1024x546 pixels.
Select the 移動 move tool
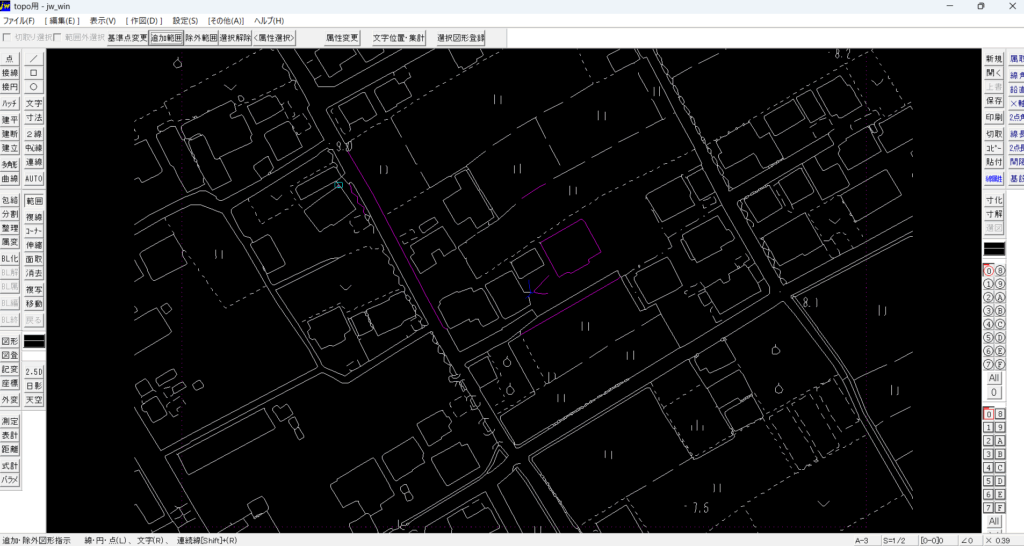point(34,304)
